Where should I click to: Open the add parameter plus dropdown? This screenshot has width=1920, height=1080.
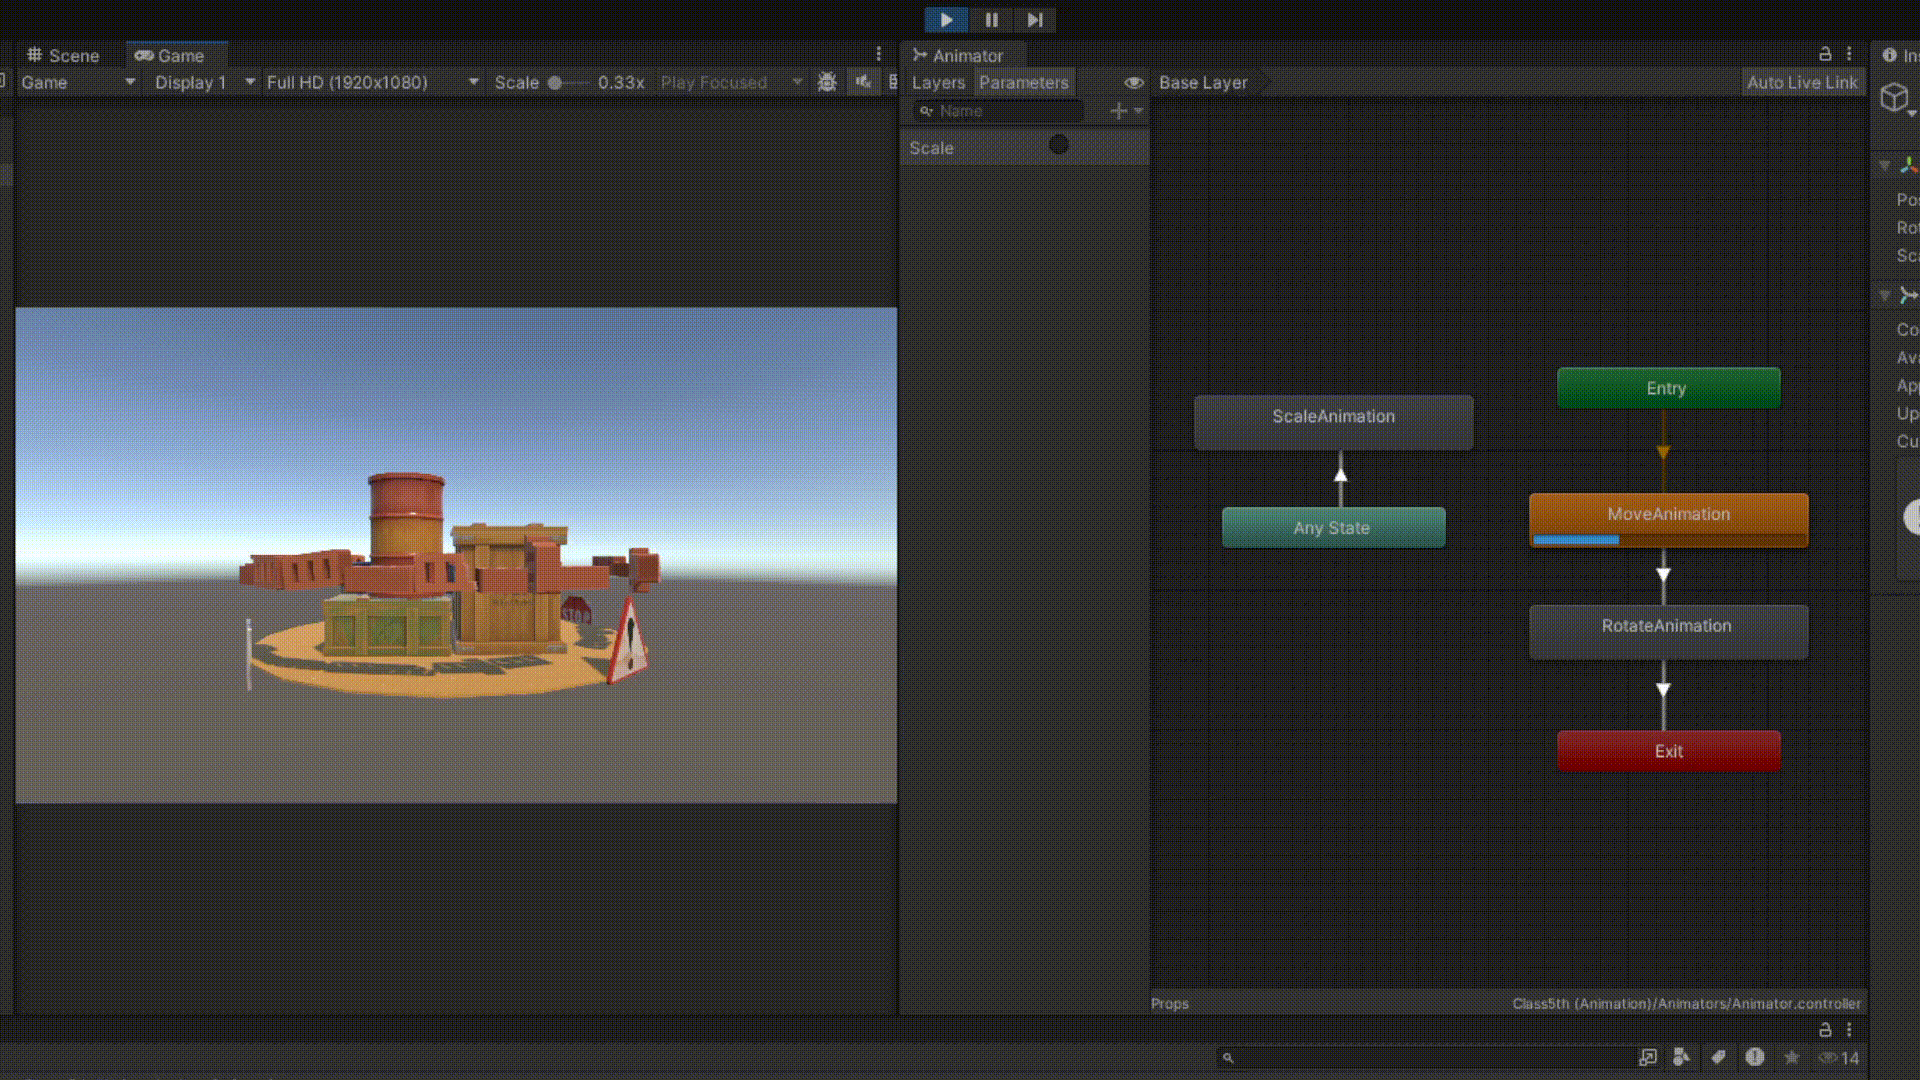tap(1126, 111)
